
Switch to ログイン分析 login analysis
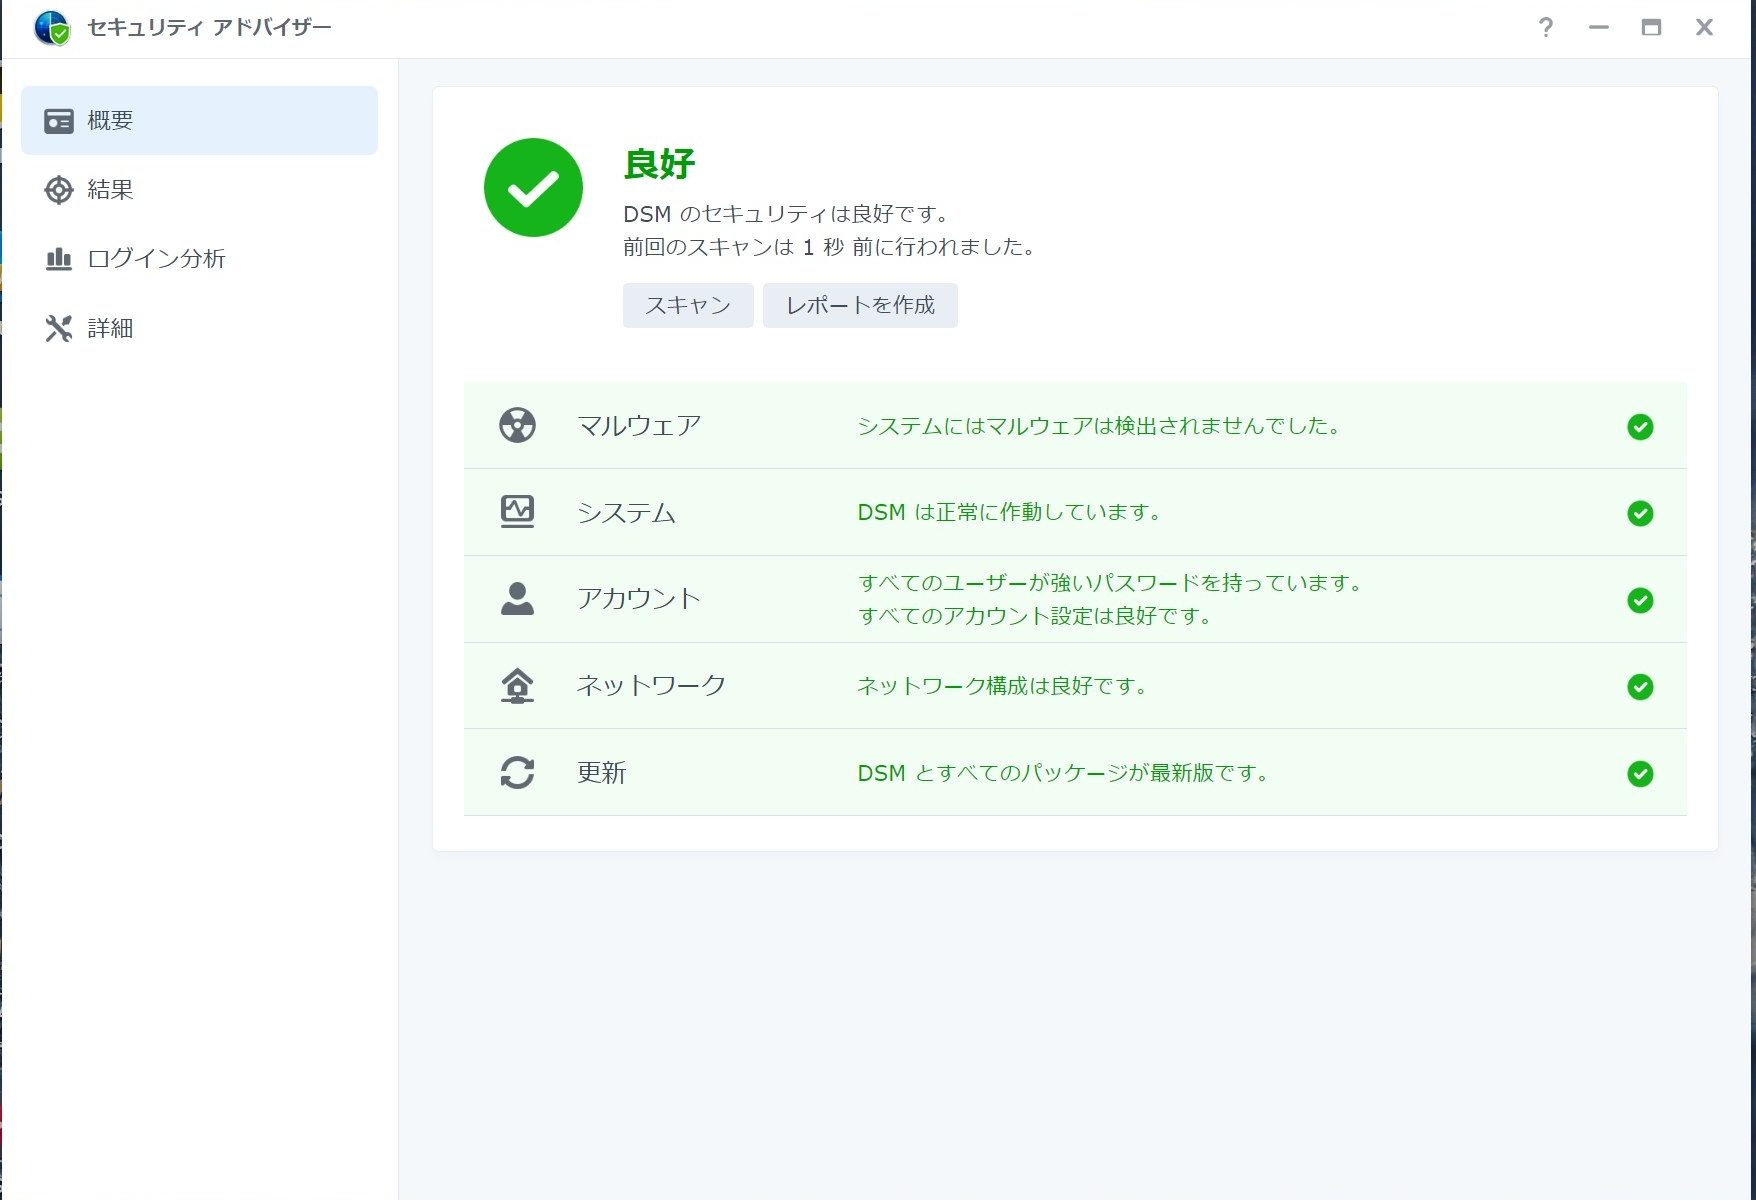click(156, 259)
